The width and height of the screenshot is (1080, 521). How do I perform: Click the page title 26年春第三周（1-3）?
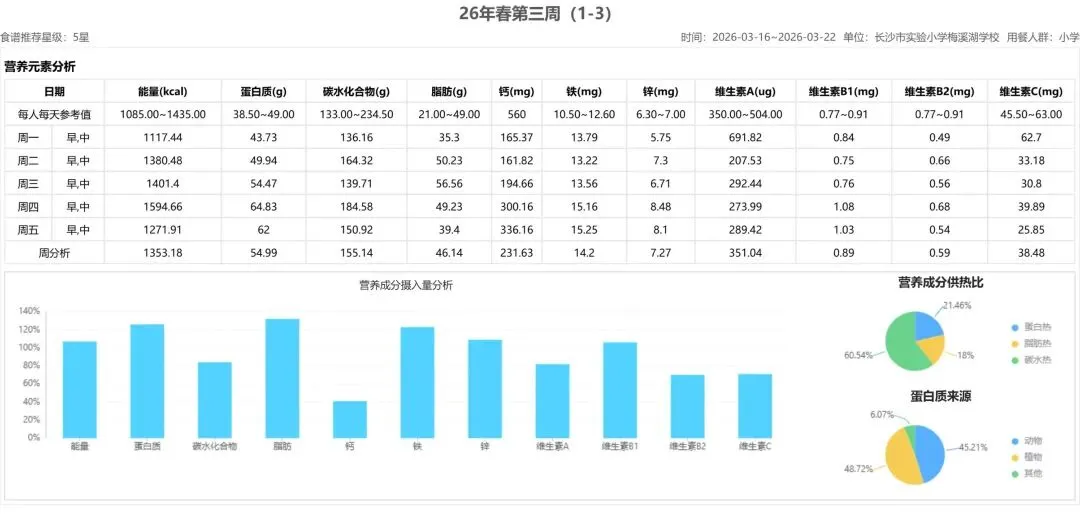(x=536, y=14)
